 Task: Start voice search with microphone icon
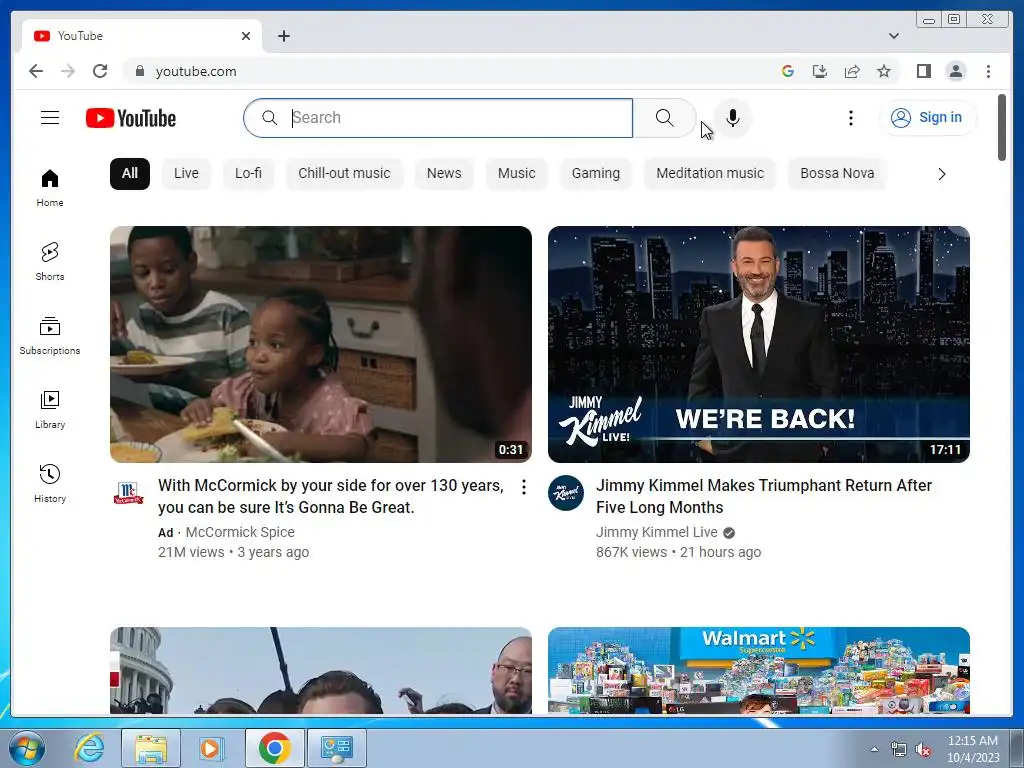click(x=733, y=118)
